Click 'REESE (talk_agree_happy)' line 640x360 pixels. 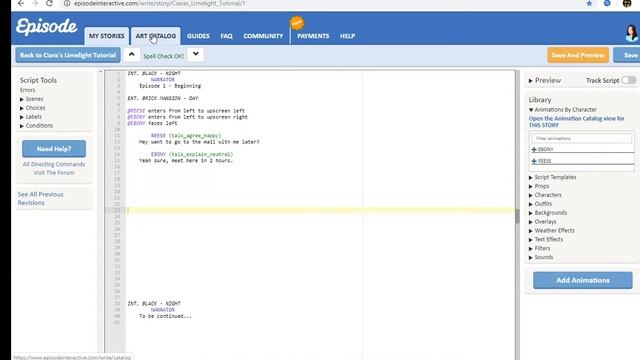point(186,136)
